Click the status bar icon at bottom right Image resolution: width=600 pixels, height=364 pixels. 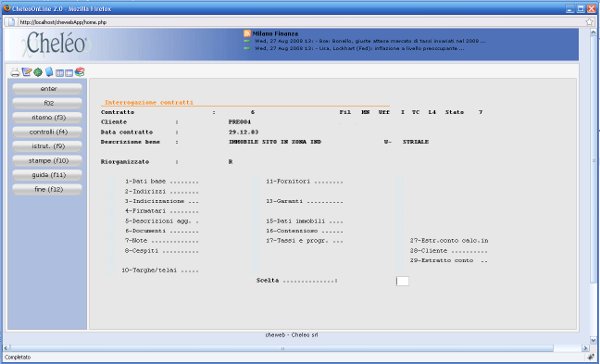click(x=591, y=357)
